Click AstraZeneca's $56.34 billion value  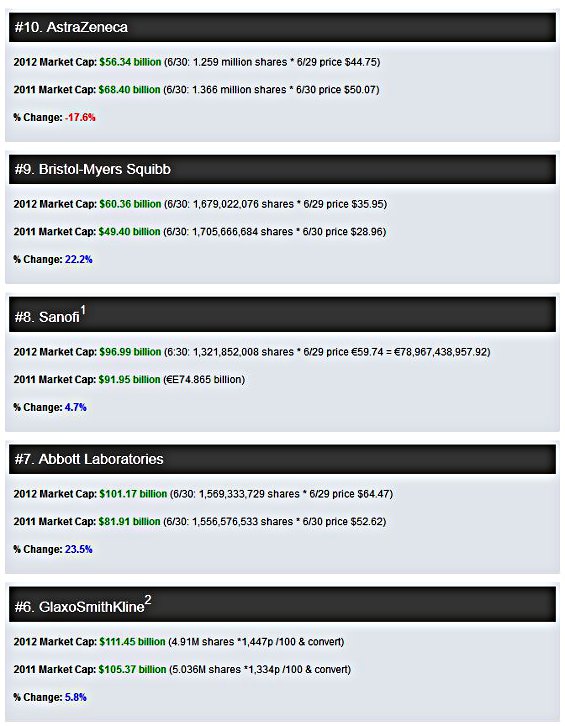[130, 62]
